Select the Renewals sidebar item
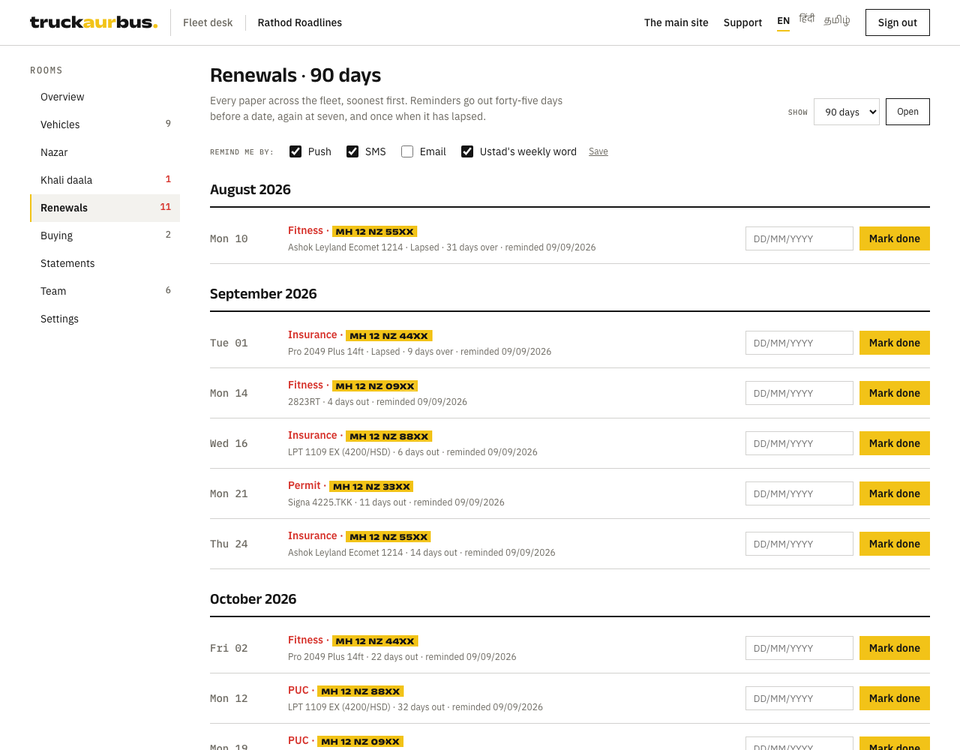Viewport: 960px width, 750px height. pos(105,208)
